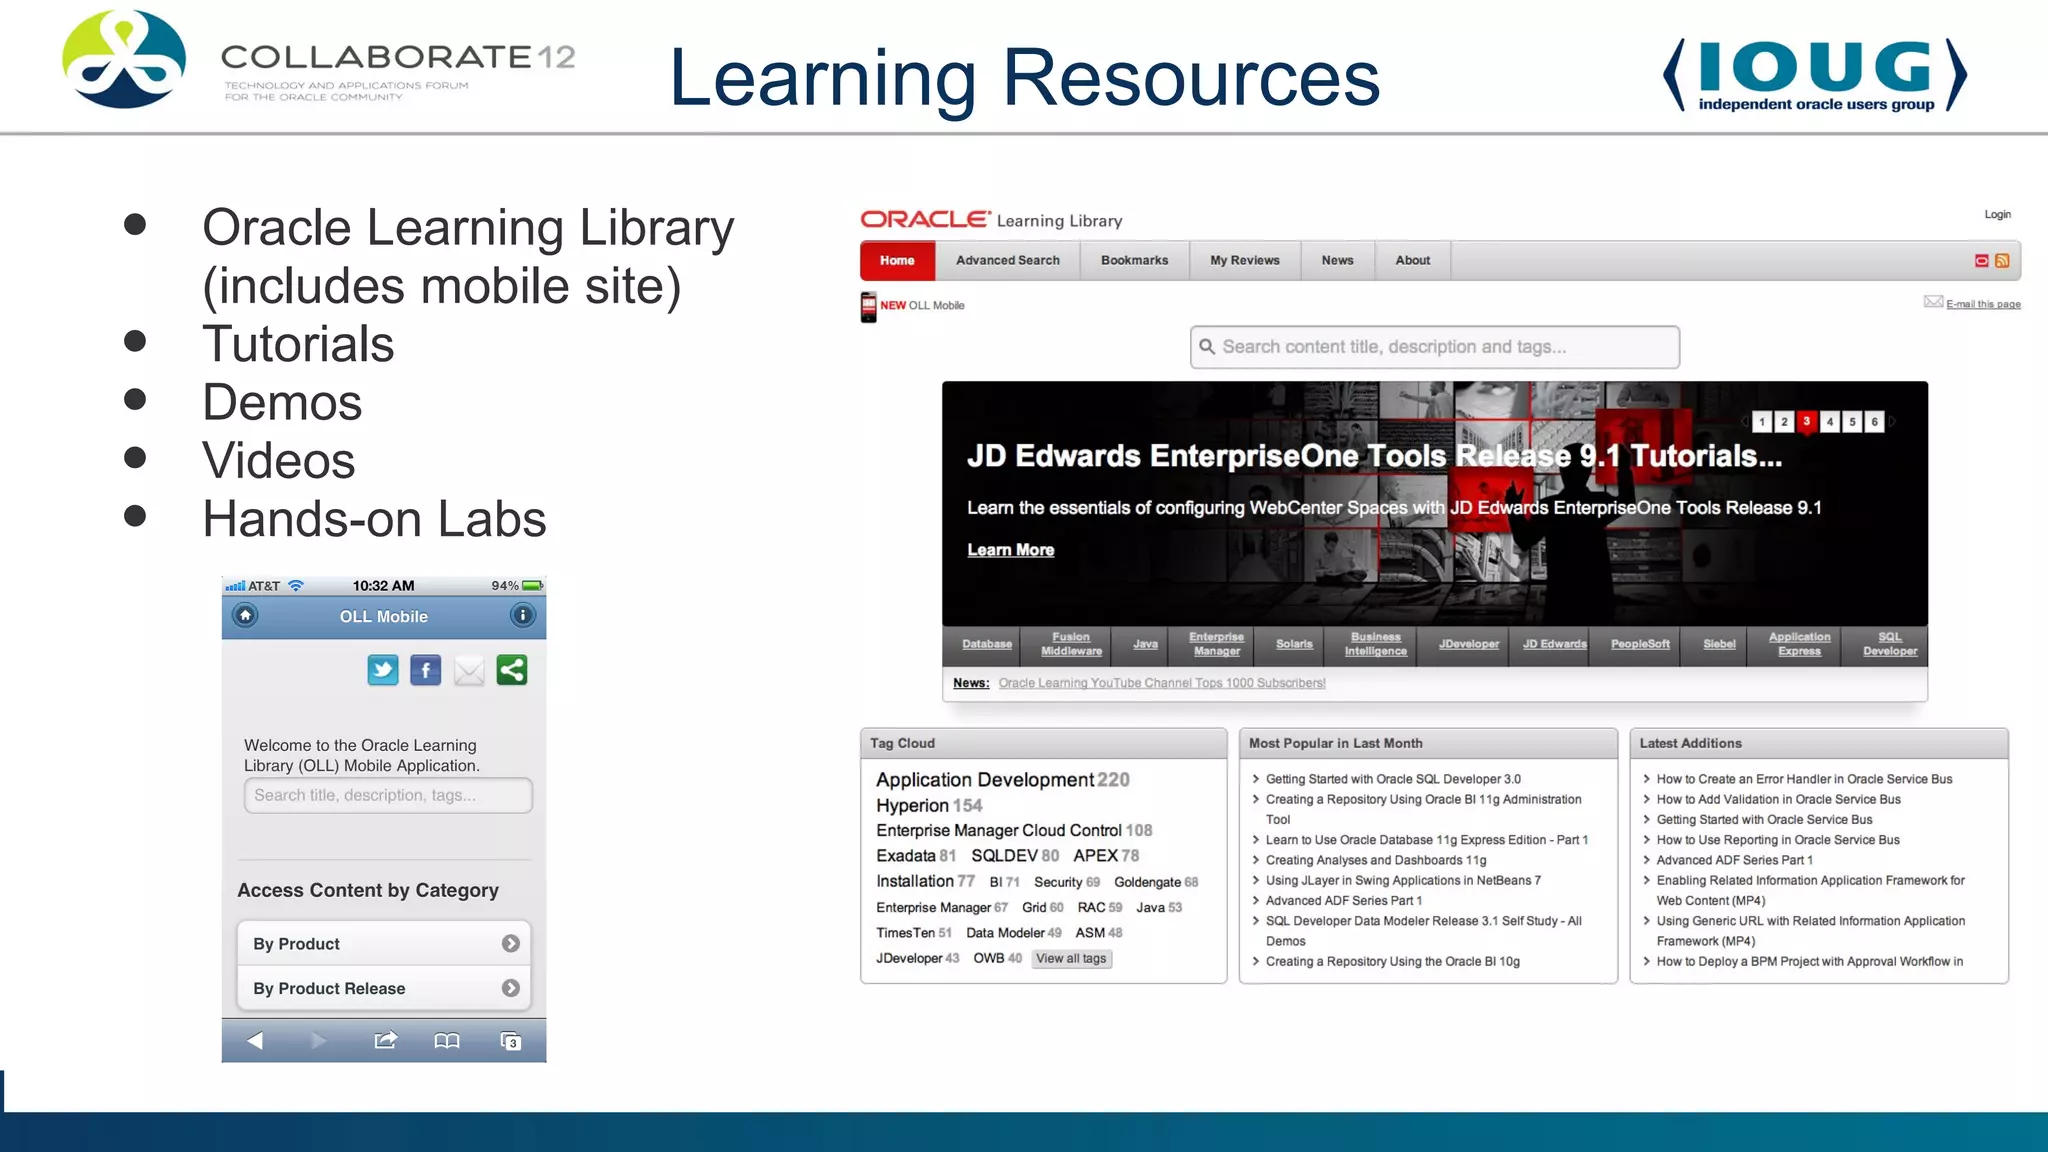Open the mobile browser bookmarks book icon

pyautogui.click(x=447, y=1041)
